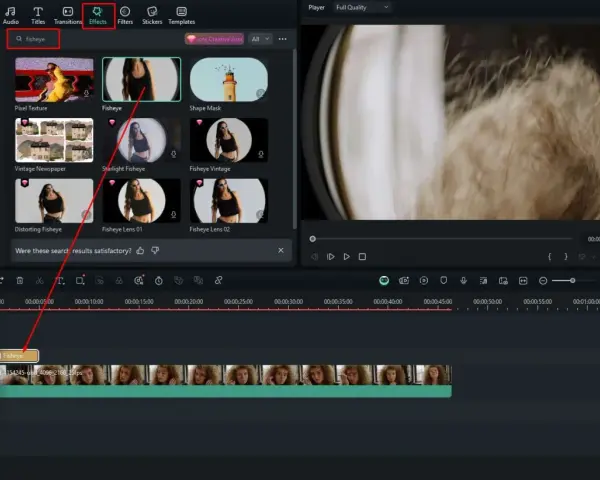Dismiss the search feedback bar

coord(281,250)
